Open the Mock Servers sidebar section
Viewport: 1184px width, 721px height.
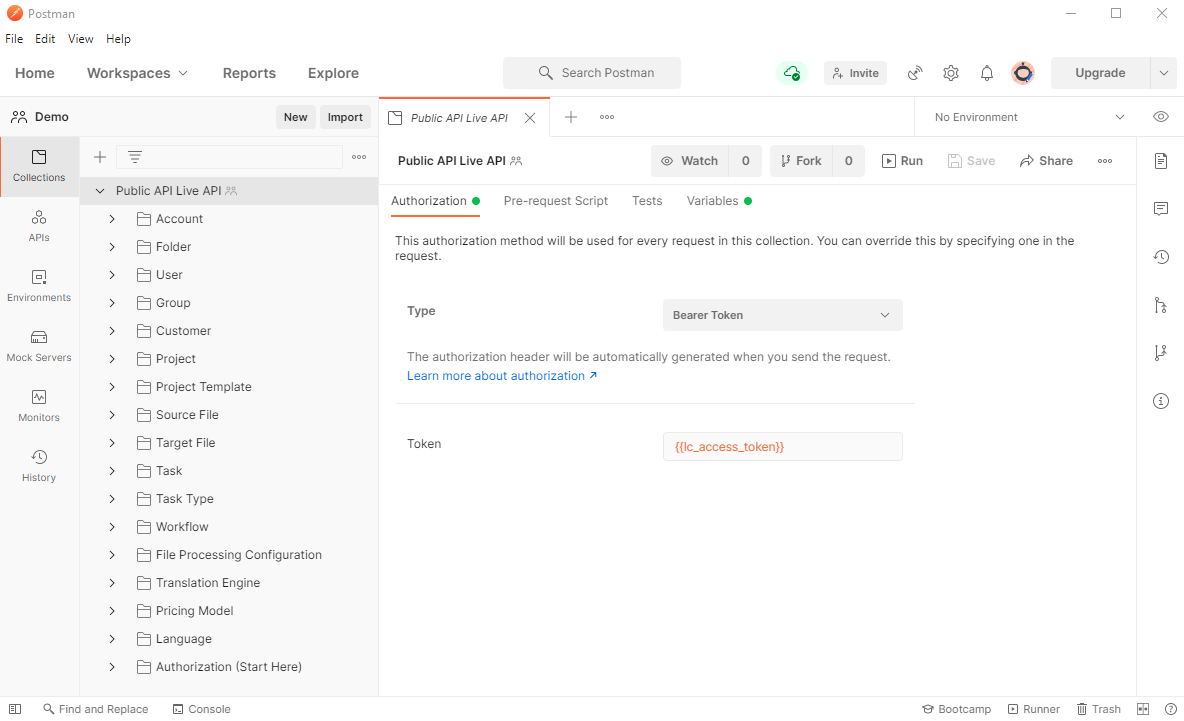coord(39,346)
